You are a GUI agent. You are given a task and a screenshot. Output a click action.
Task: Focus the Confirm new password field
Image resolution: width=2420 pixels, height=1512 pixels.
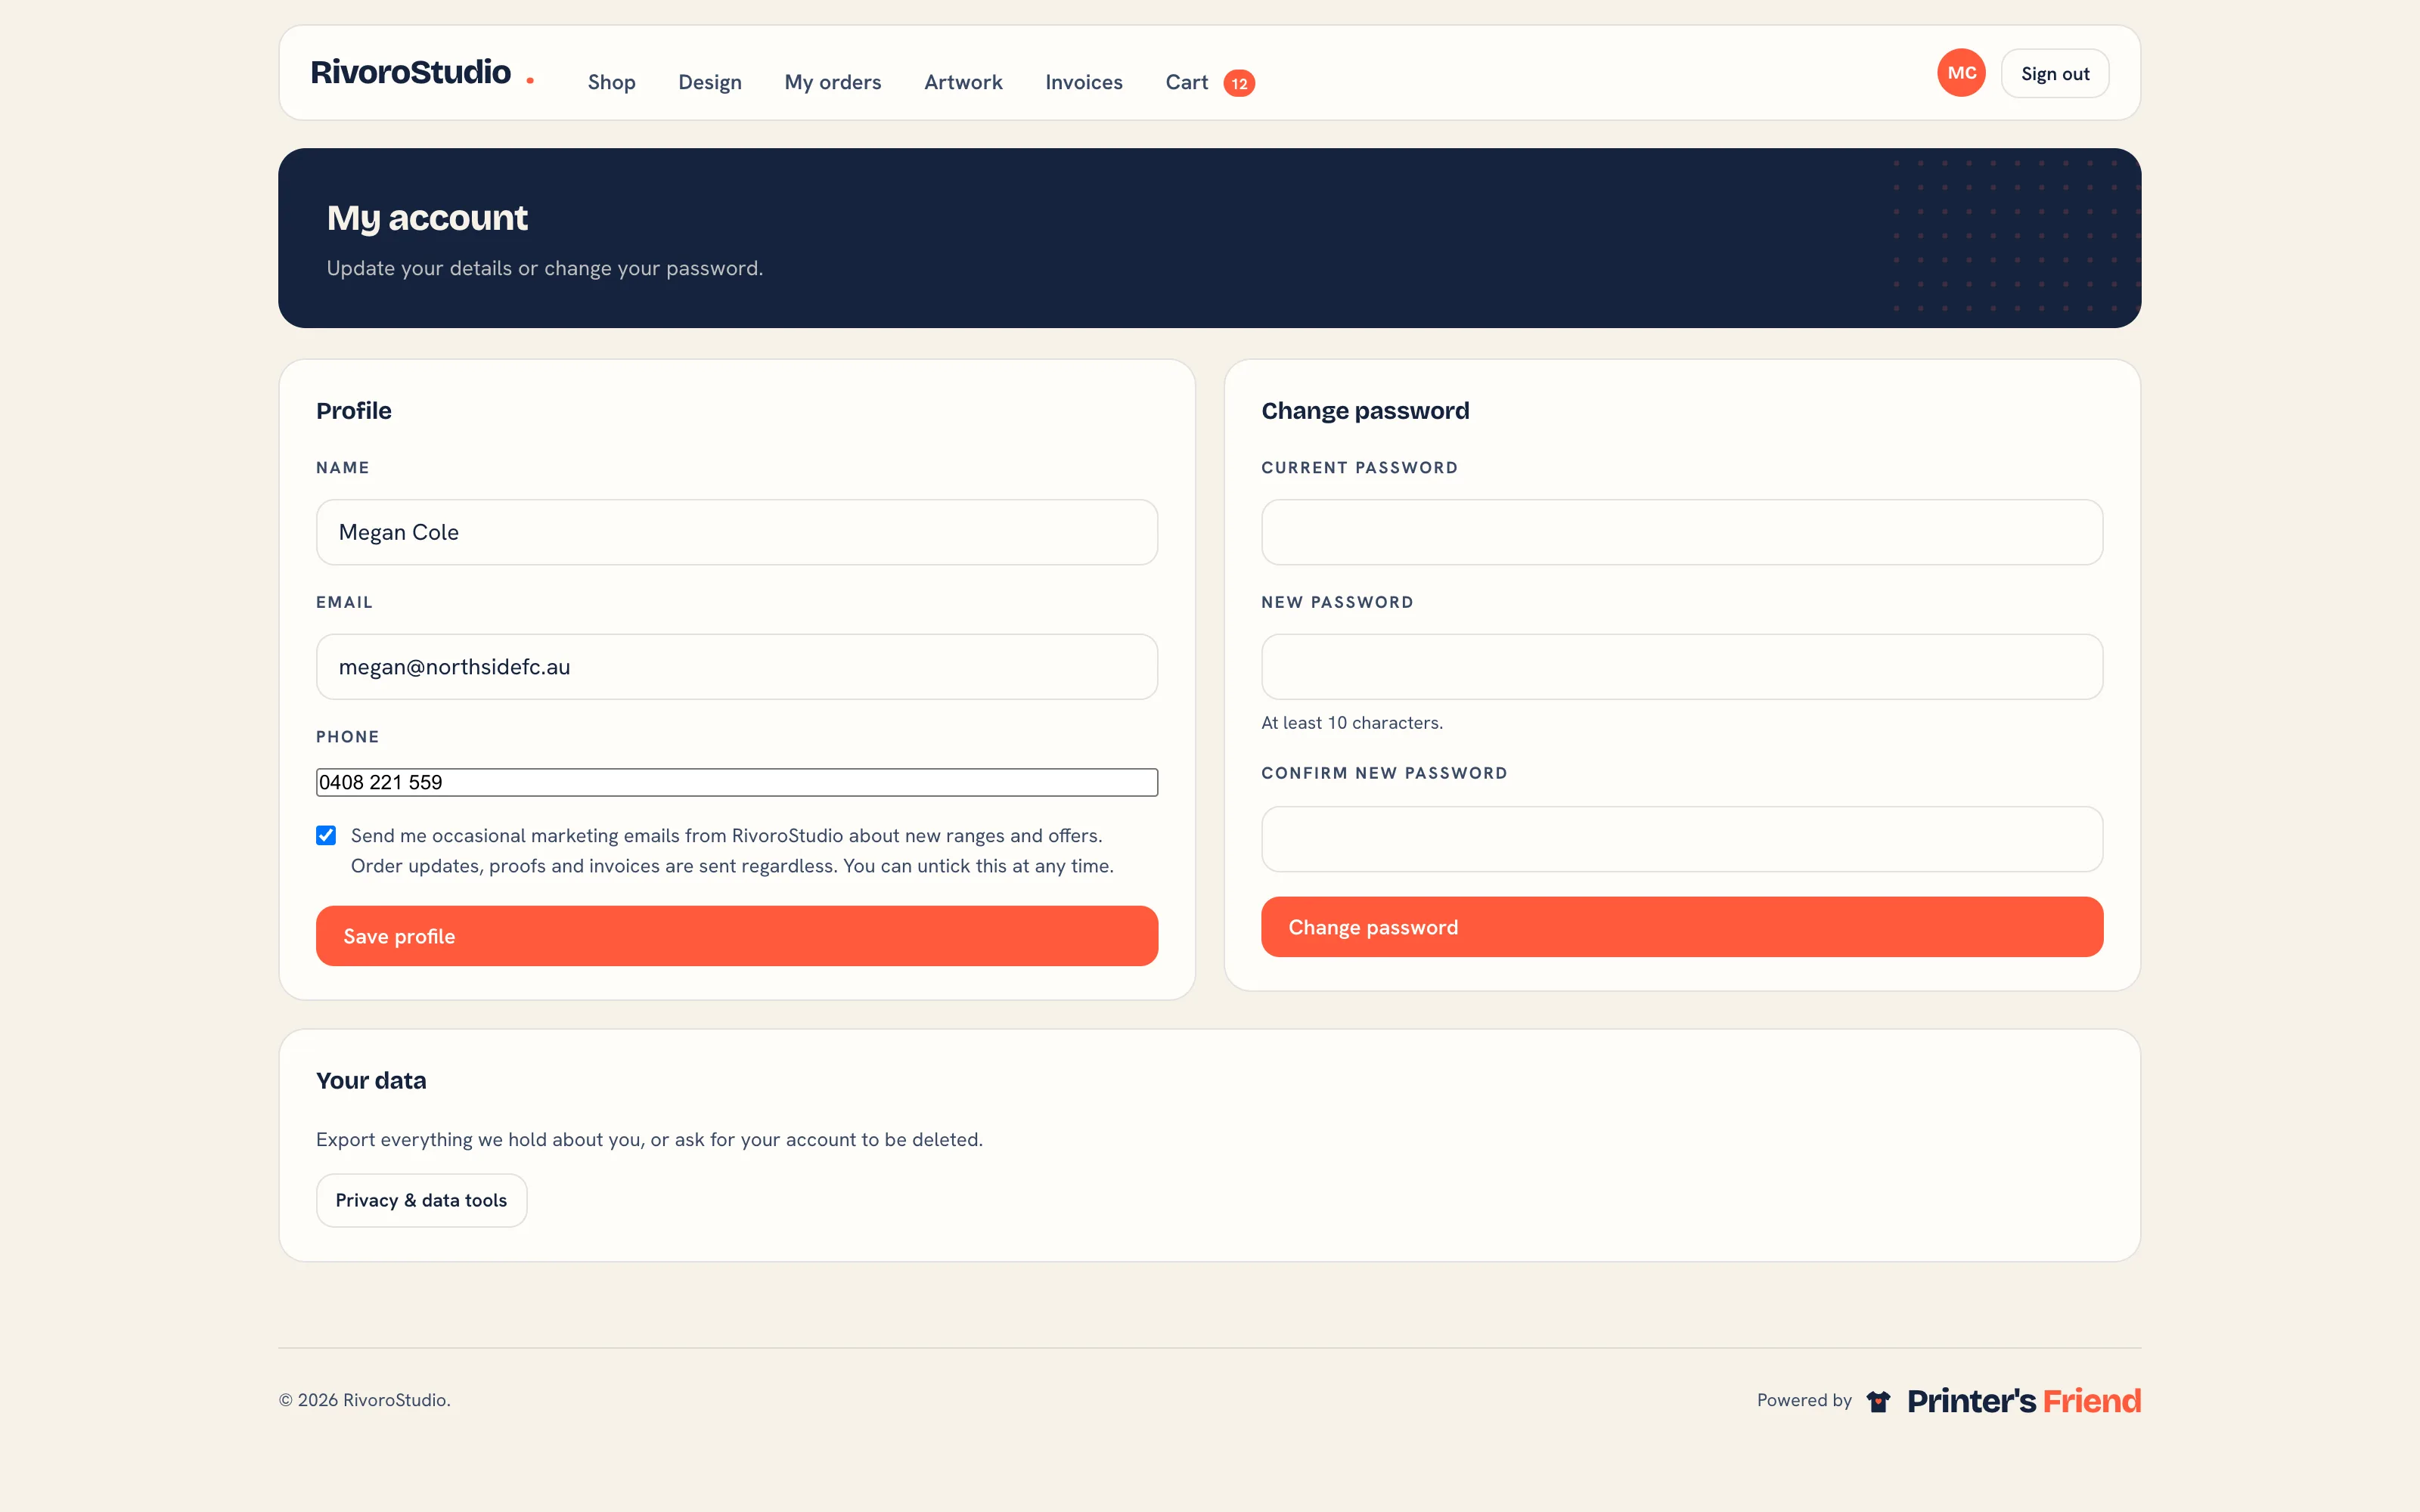tap(1682, 839)
